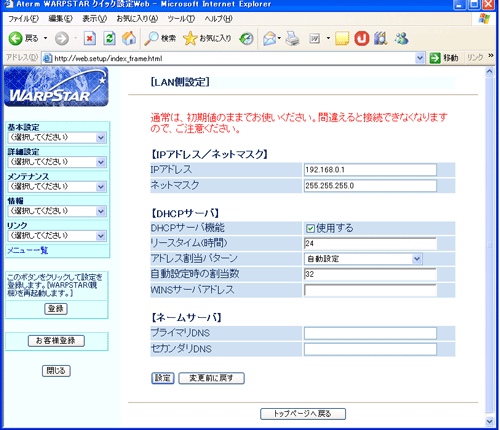Click the 変更前に戻す button

click(x=211, y=378)
